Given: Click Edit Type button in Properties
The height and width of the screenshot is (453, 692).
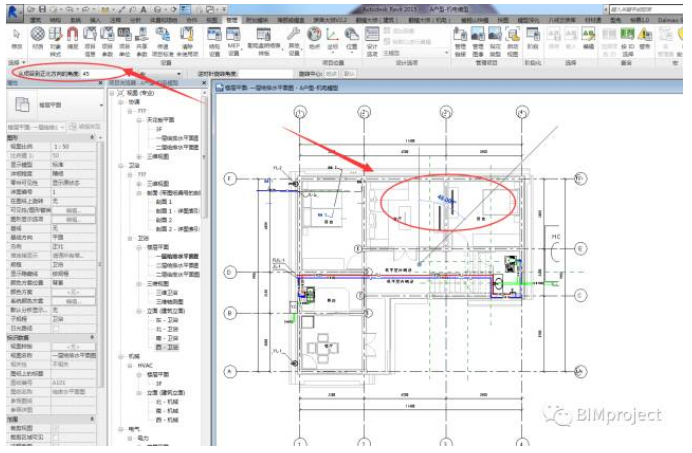Looking at the screenshot, I should pos(85,127).
